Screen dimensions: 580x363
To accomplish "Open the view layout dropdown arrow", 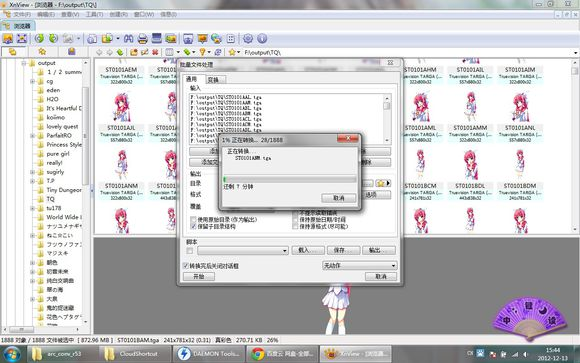I will 178,52.
